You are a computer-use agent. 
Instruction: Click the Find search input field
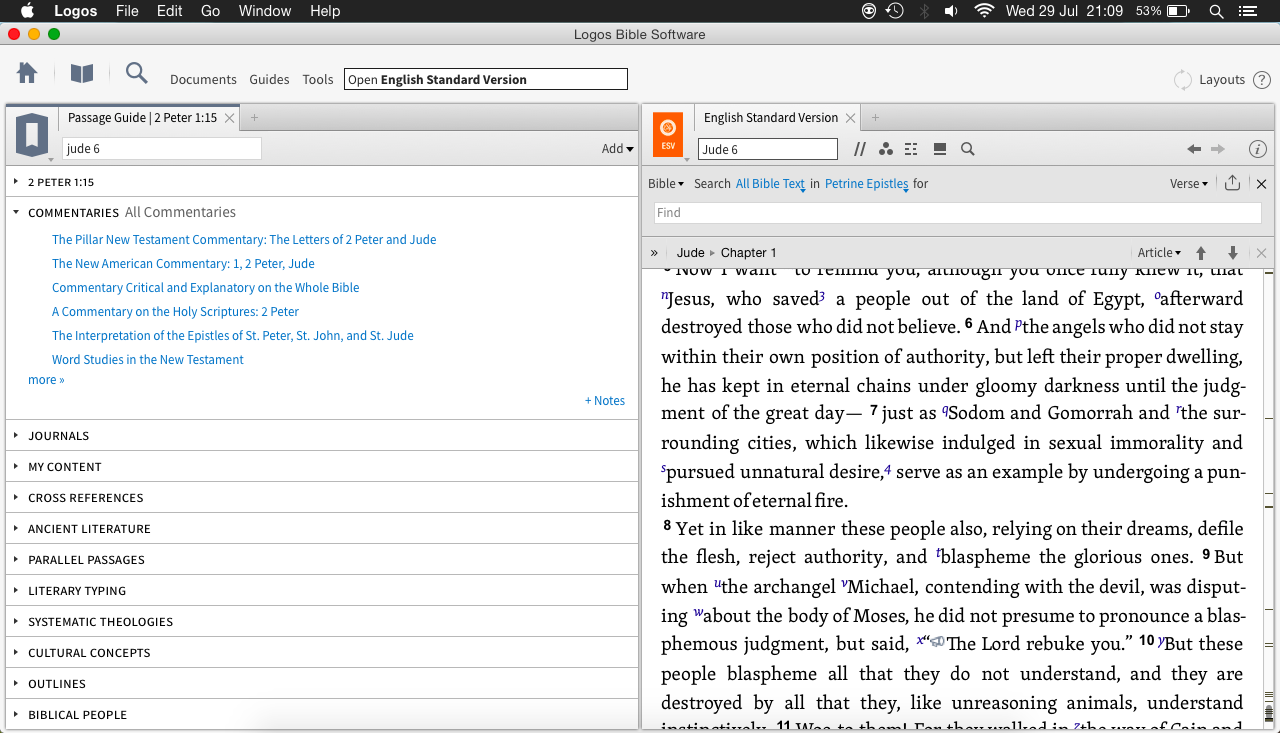(x=957, y=213)
